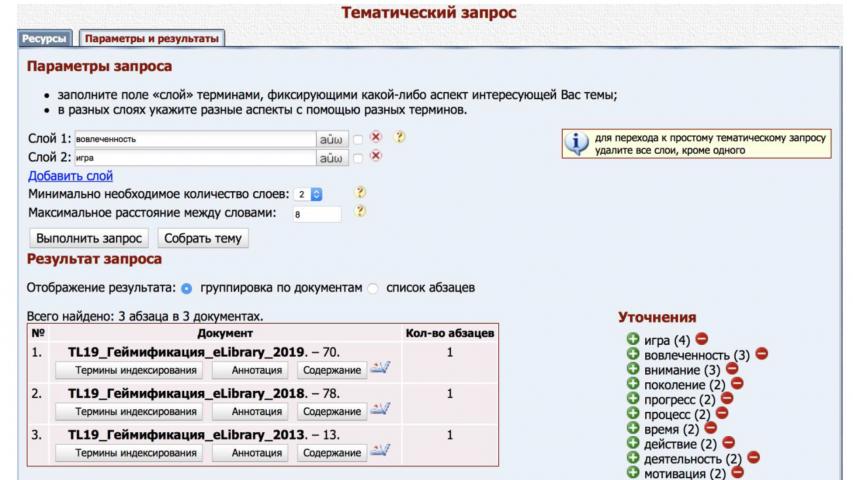853x480 pixels.
Task: Tick the checkbox next to Слой 2
Action: (x=358, y=157)
